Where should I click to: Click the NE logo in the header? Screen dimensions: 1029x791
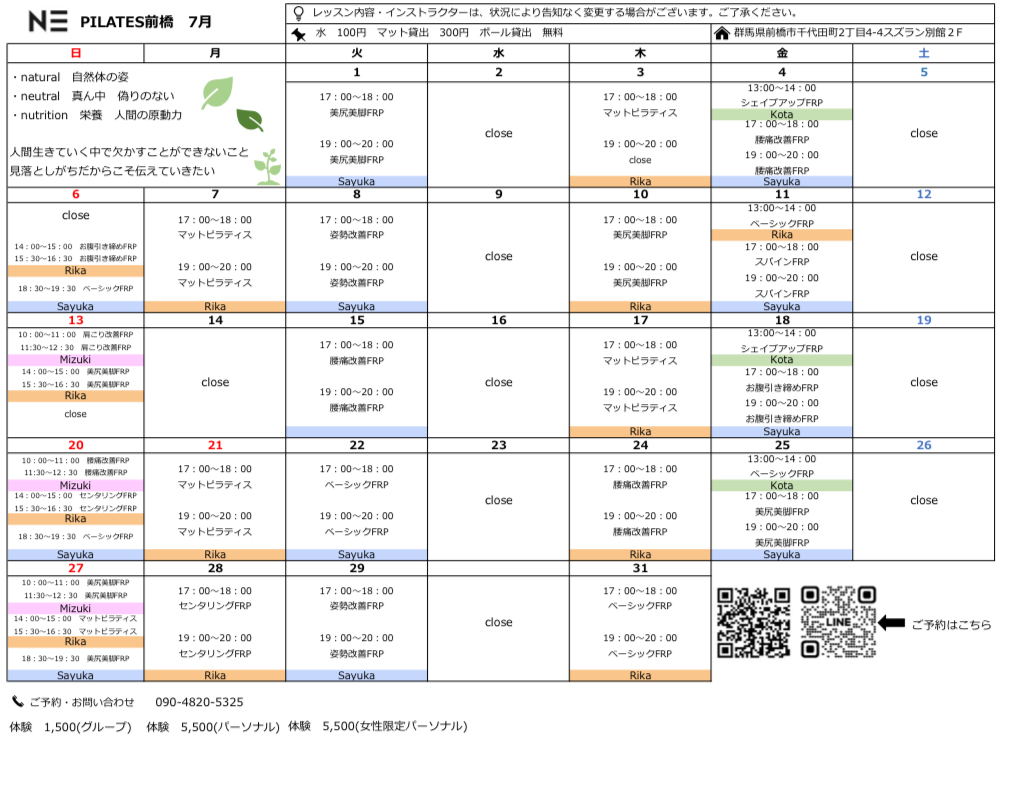48,21
